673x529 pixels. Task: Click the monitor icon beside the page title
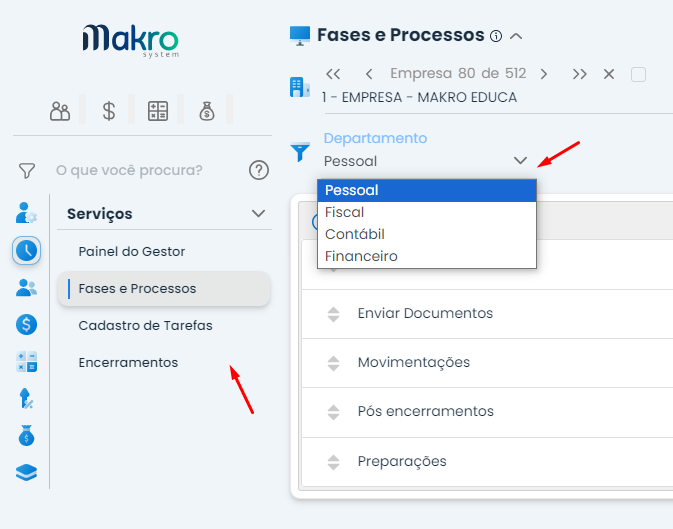[300, 36]
